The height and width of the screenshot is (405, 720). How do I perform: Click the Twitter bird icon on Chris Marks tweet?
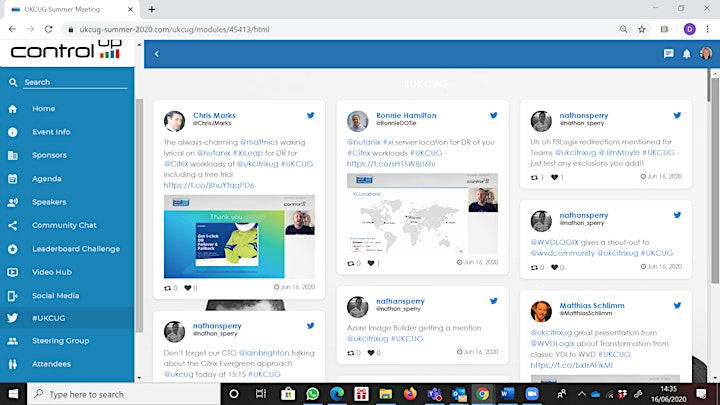[311, 115]
